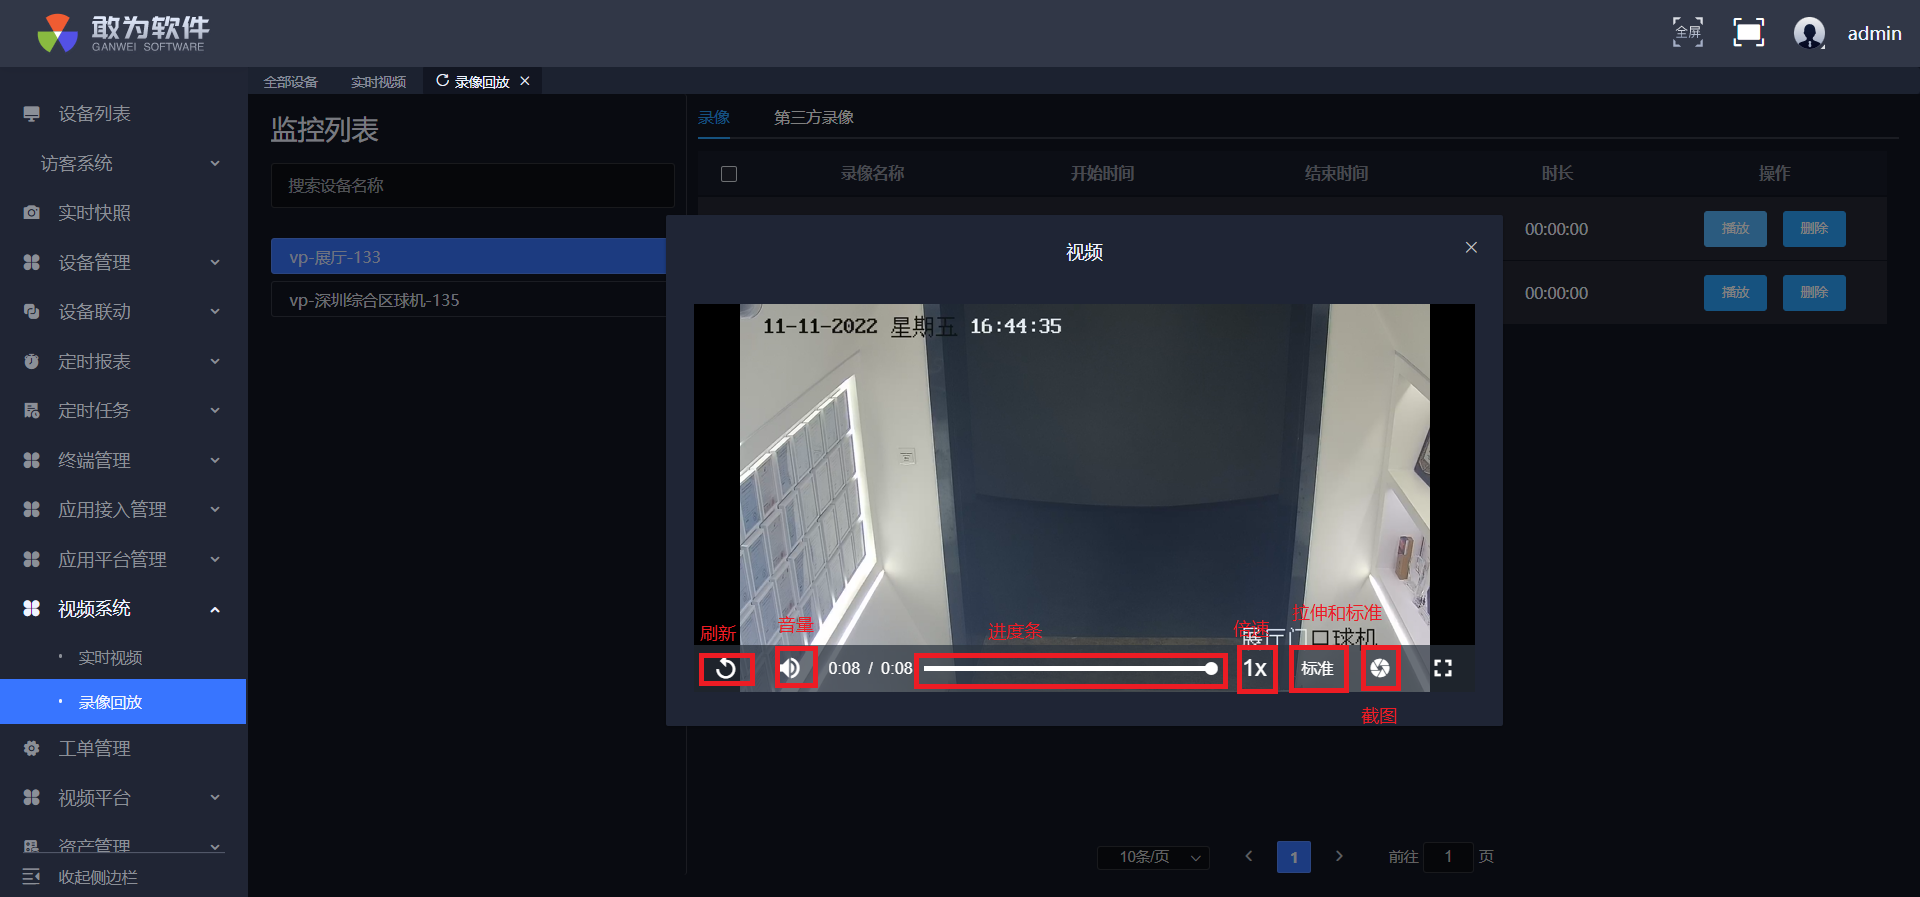Screen dimensions: 1920x897
Task: Toggle the select-all checkbox in table header
Action: click(729, 174)
